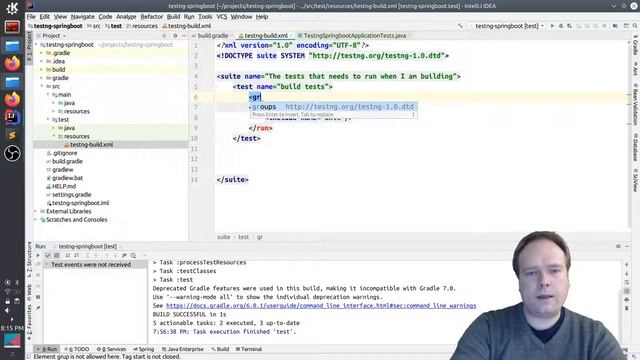Click the locate file icon in Project panel
The height and width of the screenshot is (360, 640).
tap(164, 36)
